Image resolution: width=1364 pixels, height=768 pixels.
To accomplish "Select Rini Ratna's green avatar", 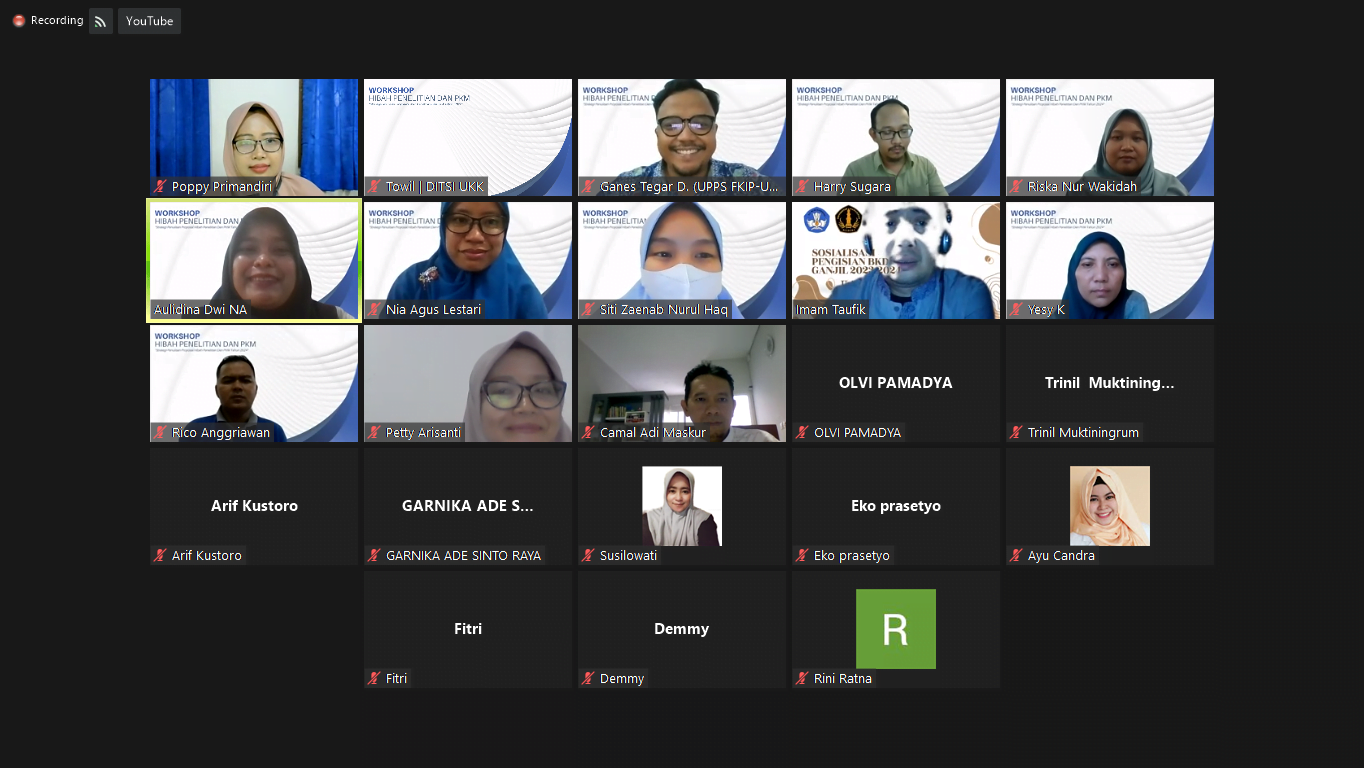I will (895, 629).
